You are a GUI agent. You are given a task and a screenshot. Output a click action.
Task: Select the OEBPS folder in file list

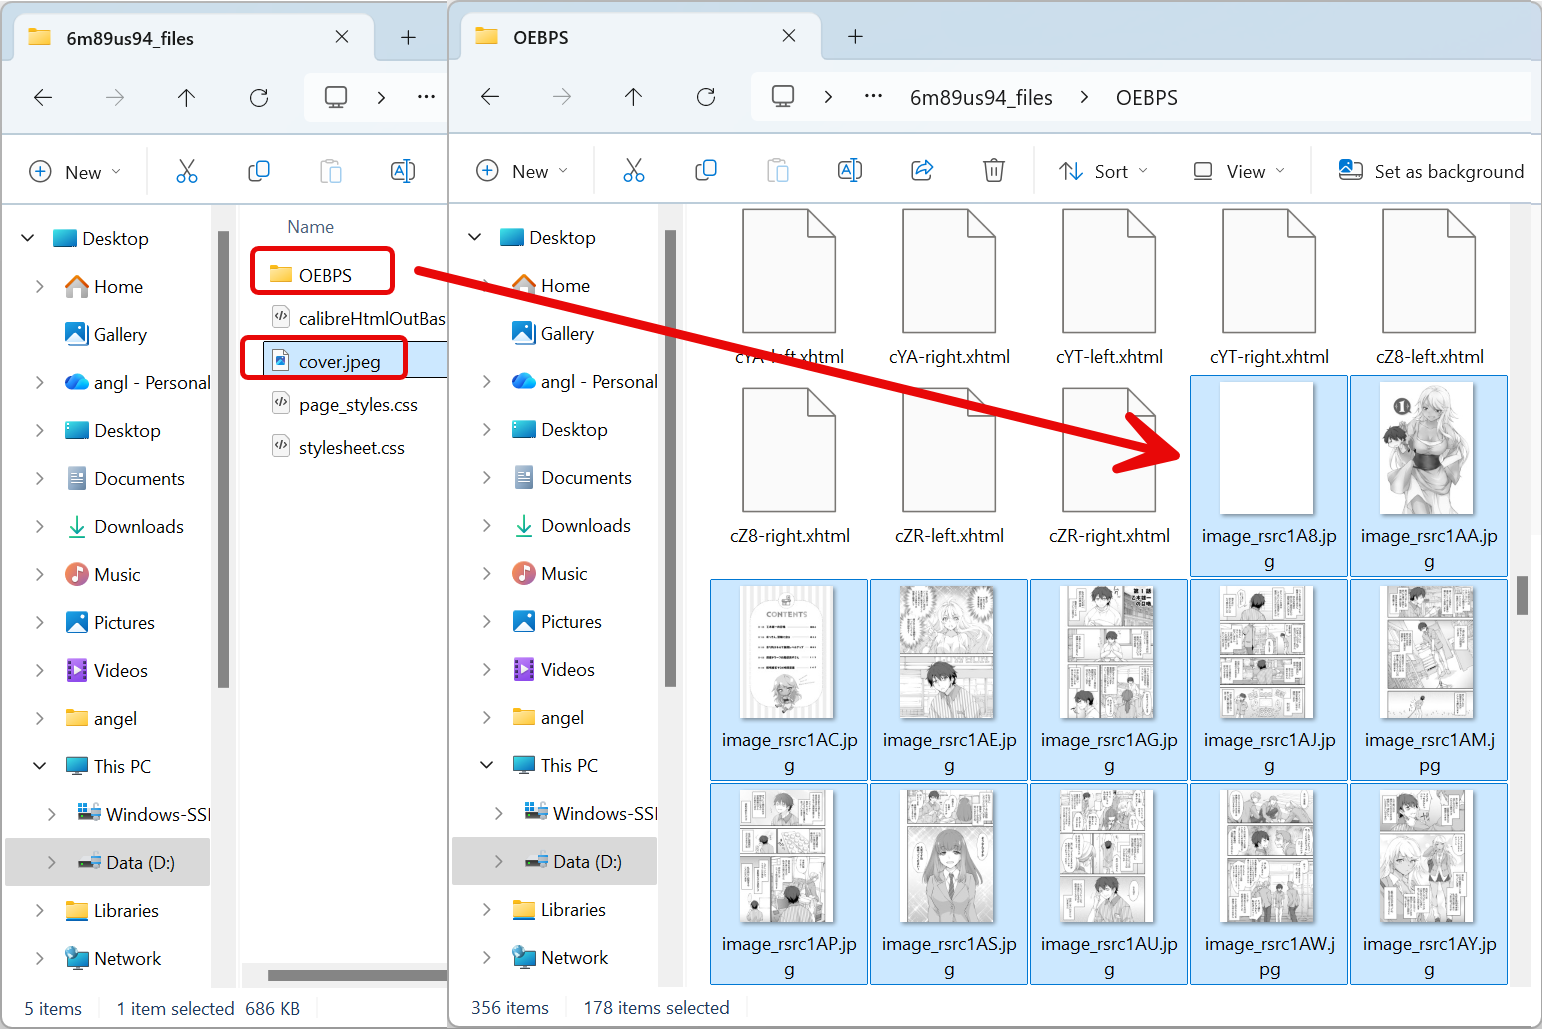tap(324, 275)
